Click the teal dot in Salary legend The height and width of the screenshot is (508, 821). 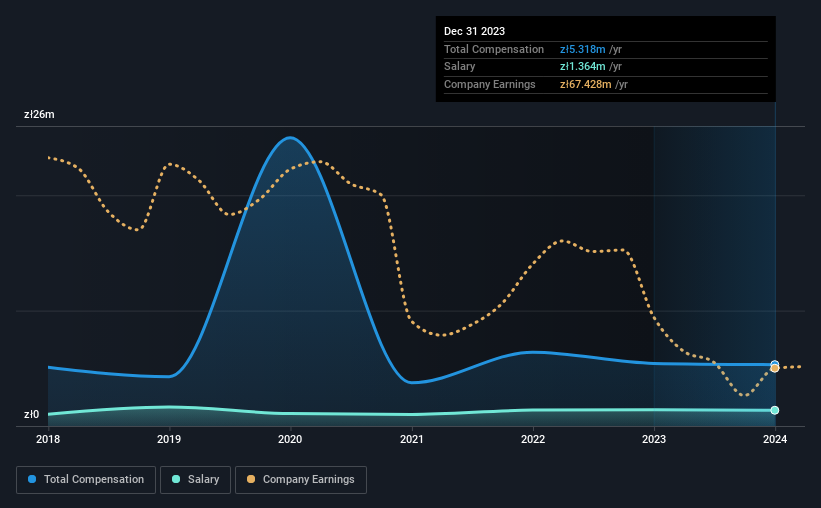[176, 479]
